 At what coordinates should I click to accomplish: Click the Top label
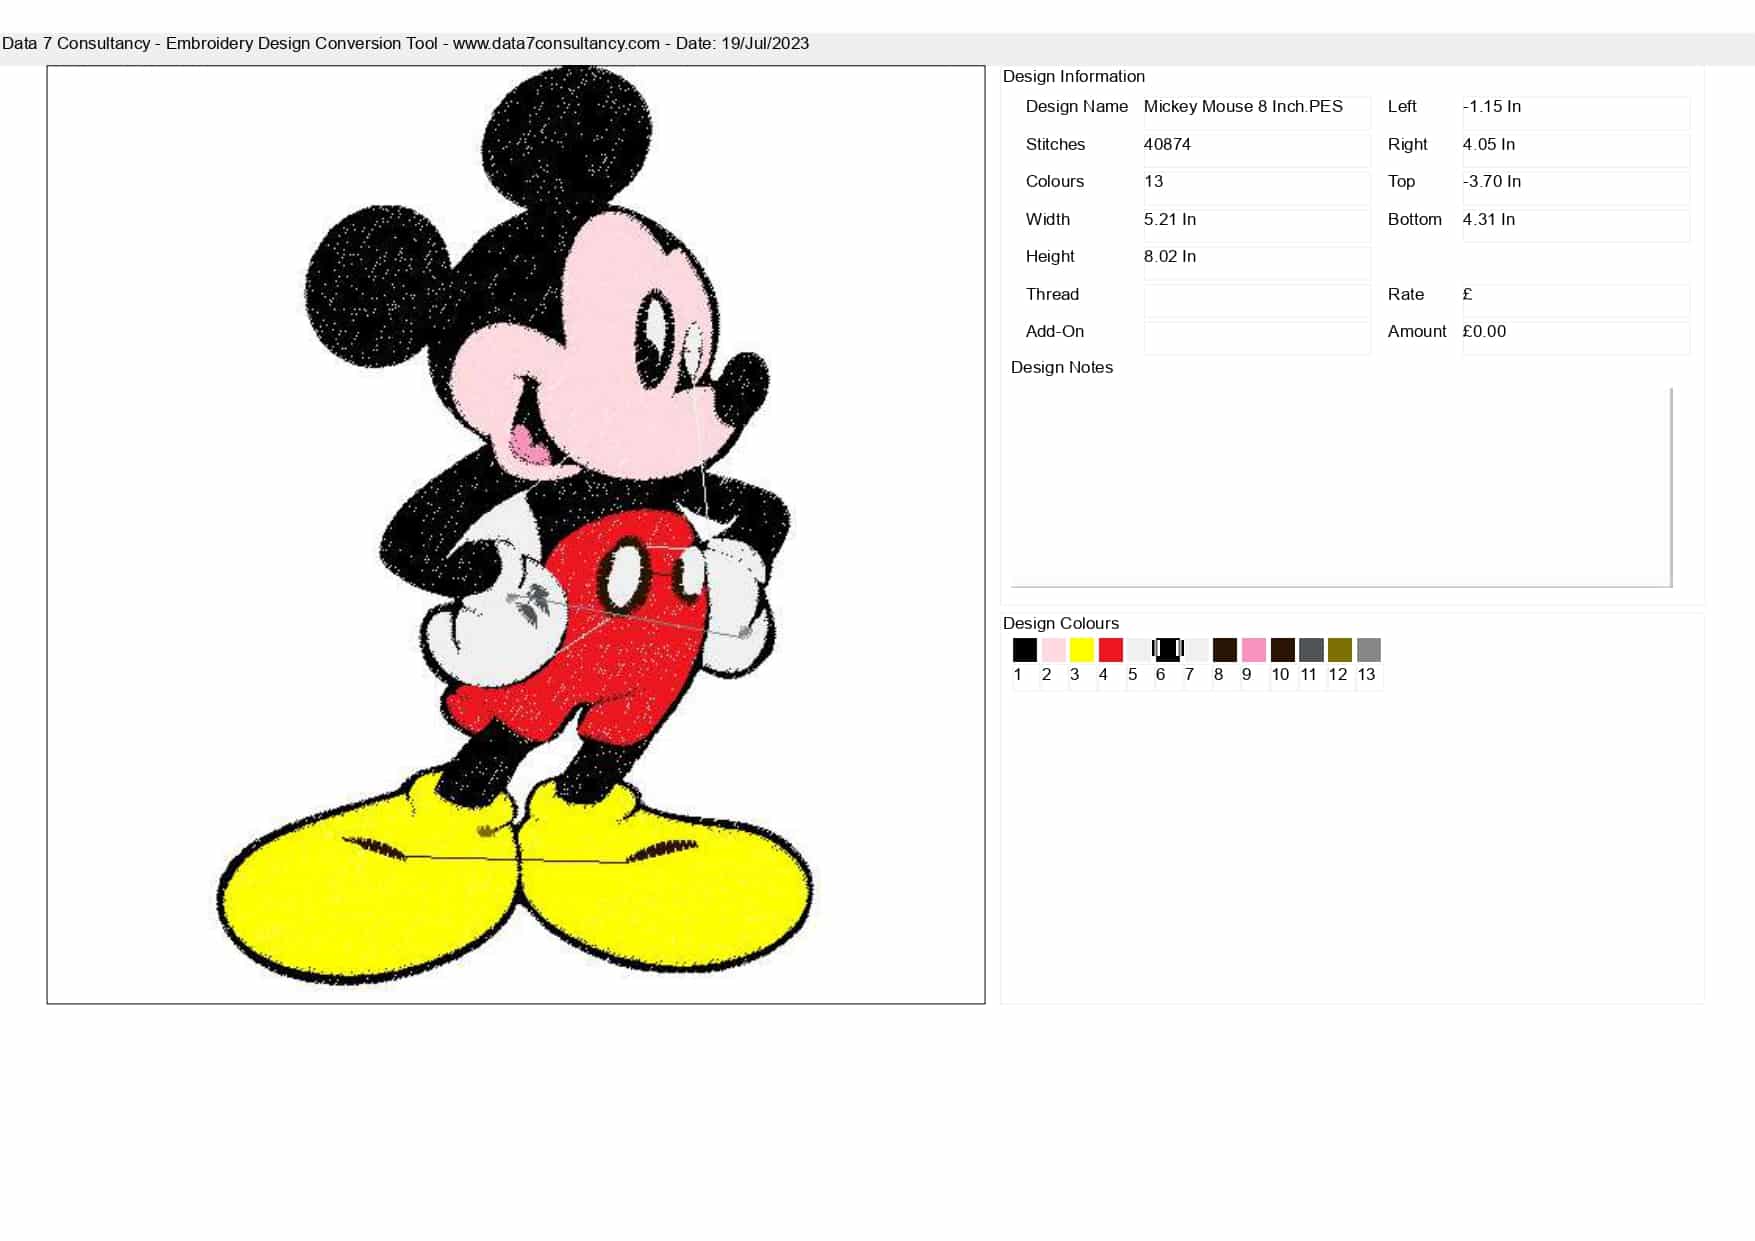pyautogui.click(x=1401, y=181)
